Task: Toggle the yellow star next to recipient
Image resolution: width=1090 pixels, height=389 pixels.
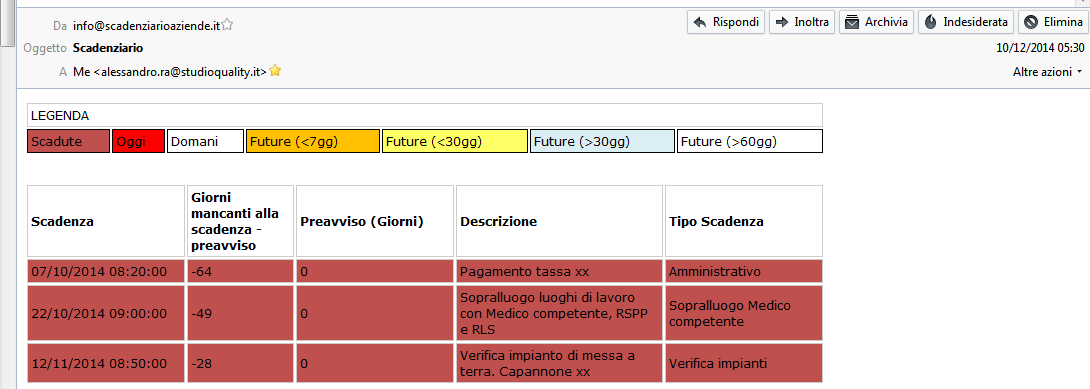Action: coord(275,70)
